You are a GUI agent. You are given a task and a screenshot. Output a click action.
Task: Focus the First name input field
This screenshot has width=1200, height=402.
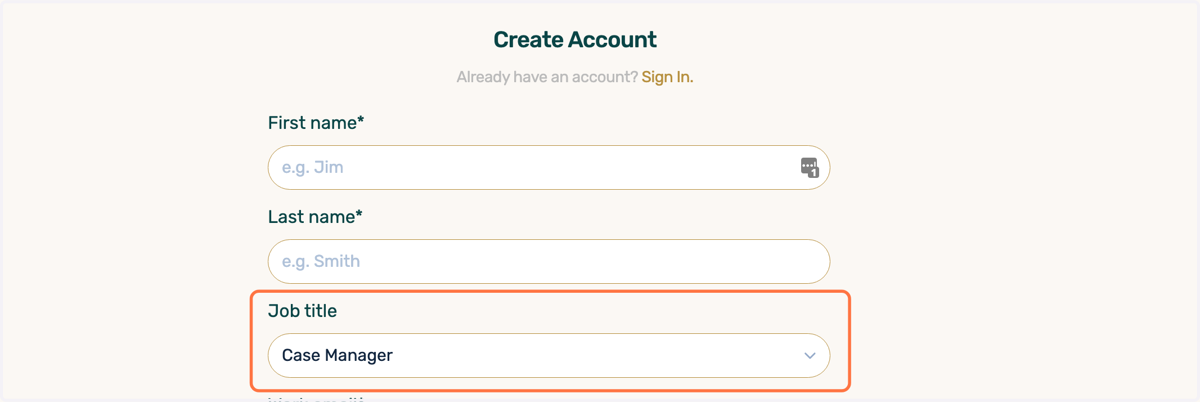tap(549, 167)
